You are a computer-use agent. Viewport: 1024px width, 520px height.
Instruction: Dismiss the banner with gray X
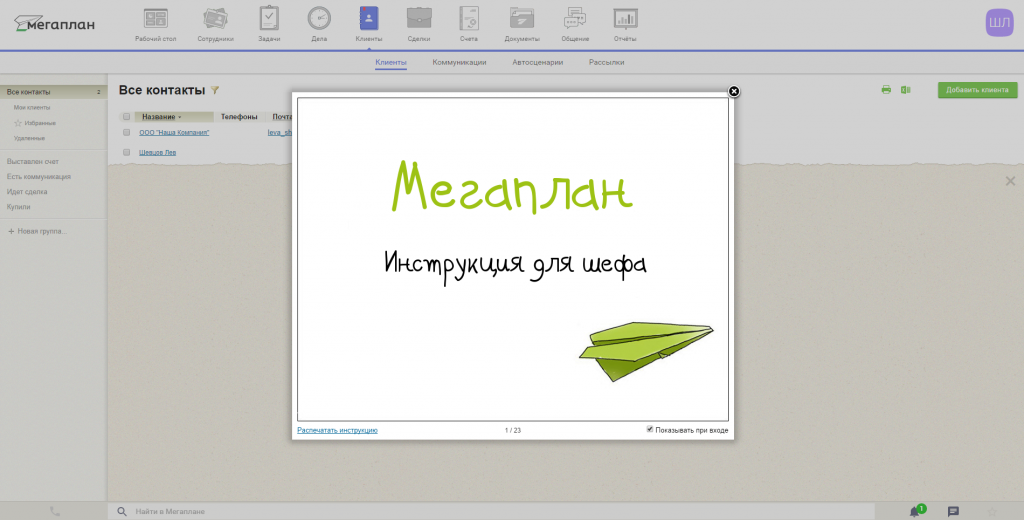click(x=1010, y=181)
